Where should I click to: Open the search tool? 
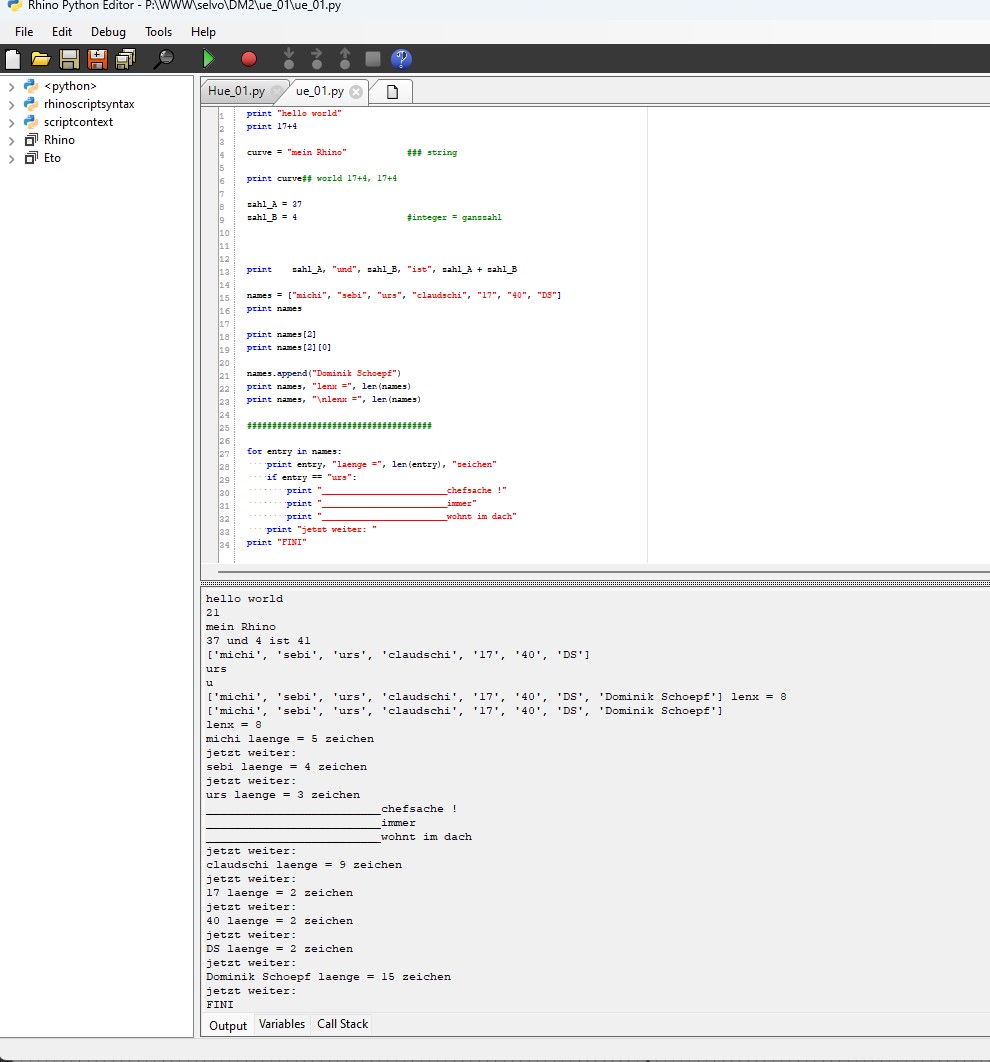point(162,59)
